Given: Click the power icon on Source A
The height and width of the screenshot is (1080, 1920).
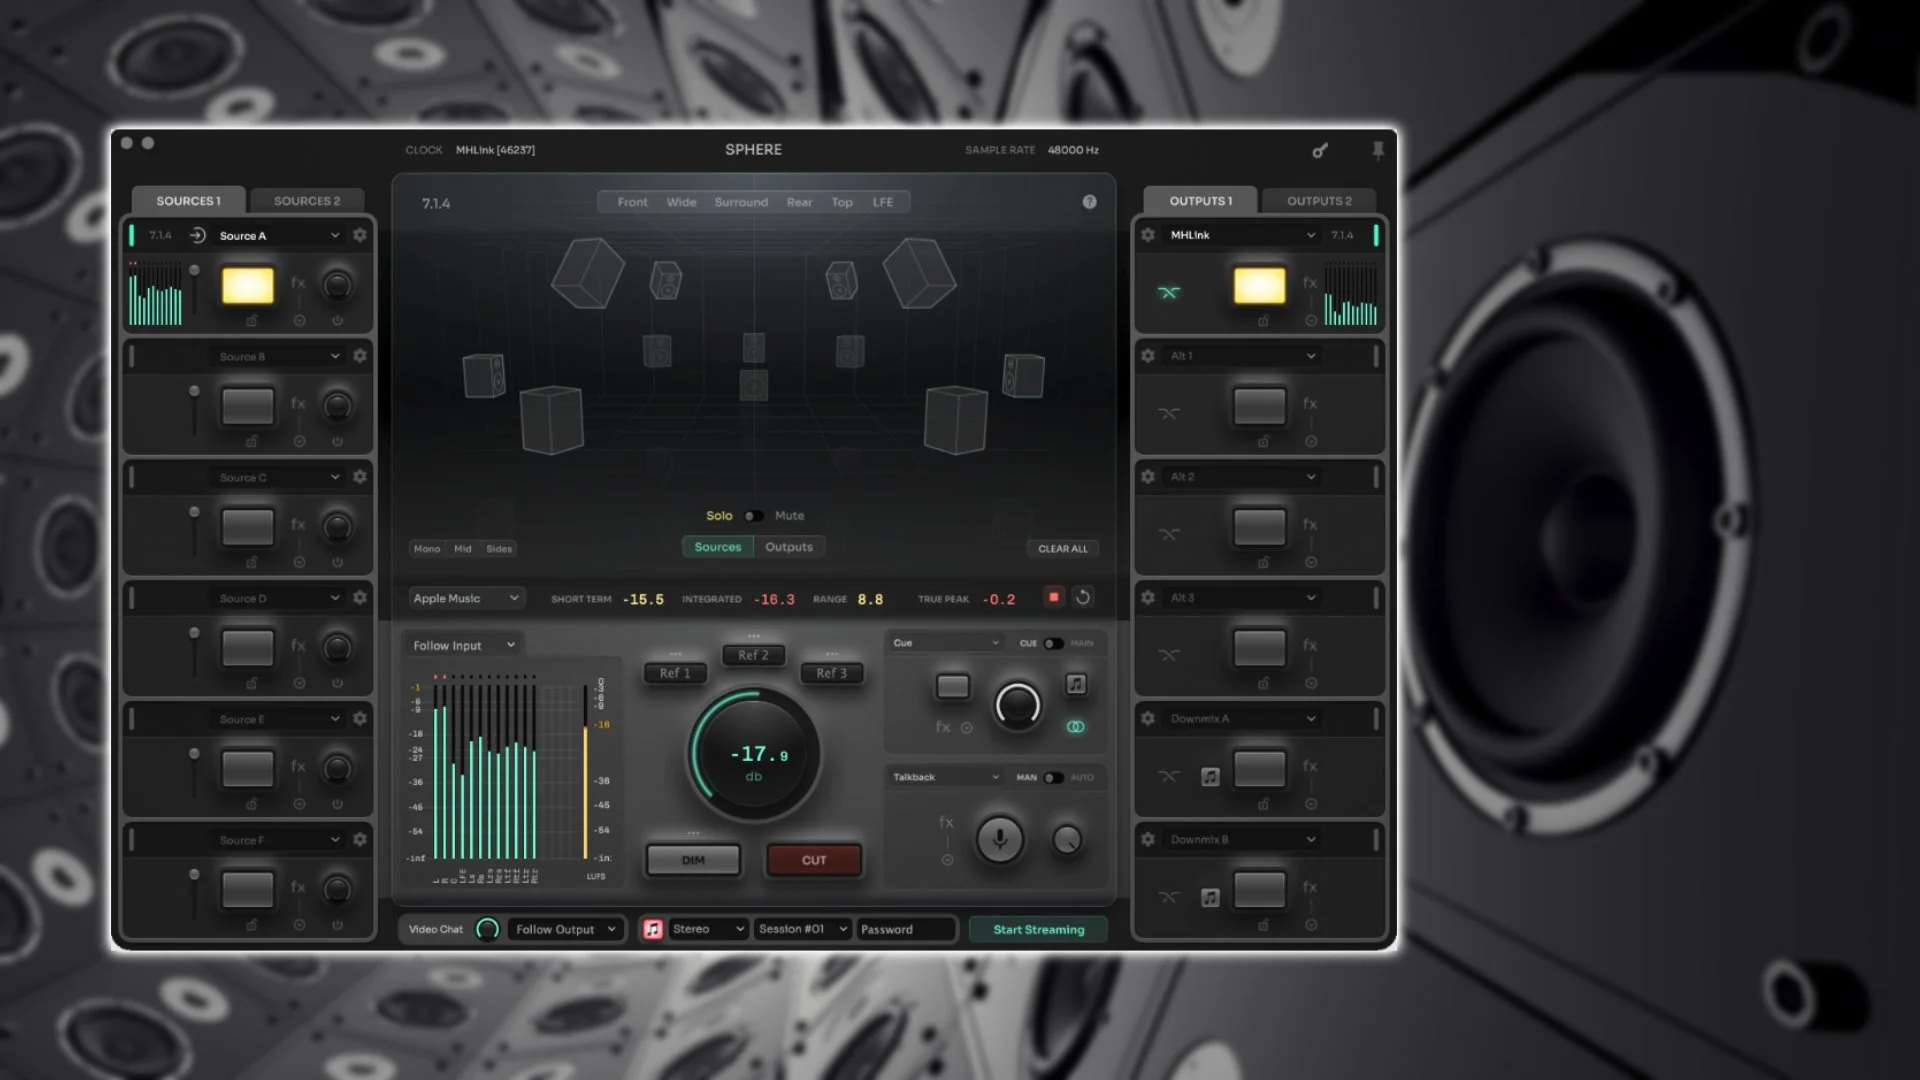Looking at the screenshot, I should coord(337,321).
